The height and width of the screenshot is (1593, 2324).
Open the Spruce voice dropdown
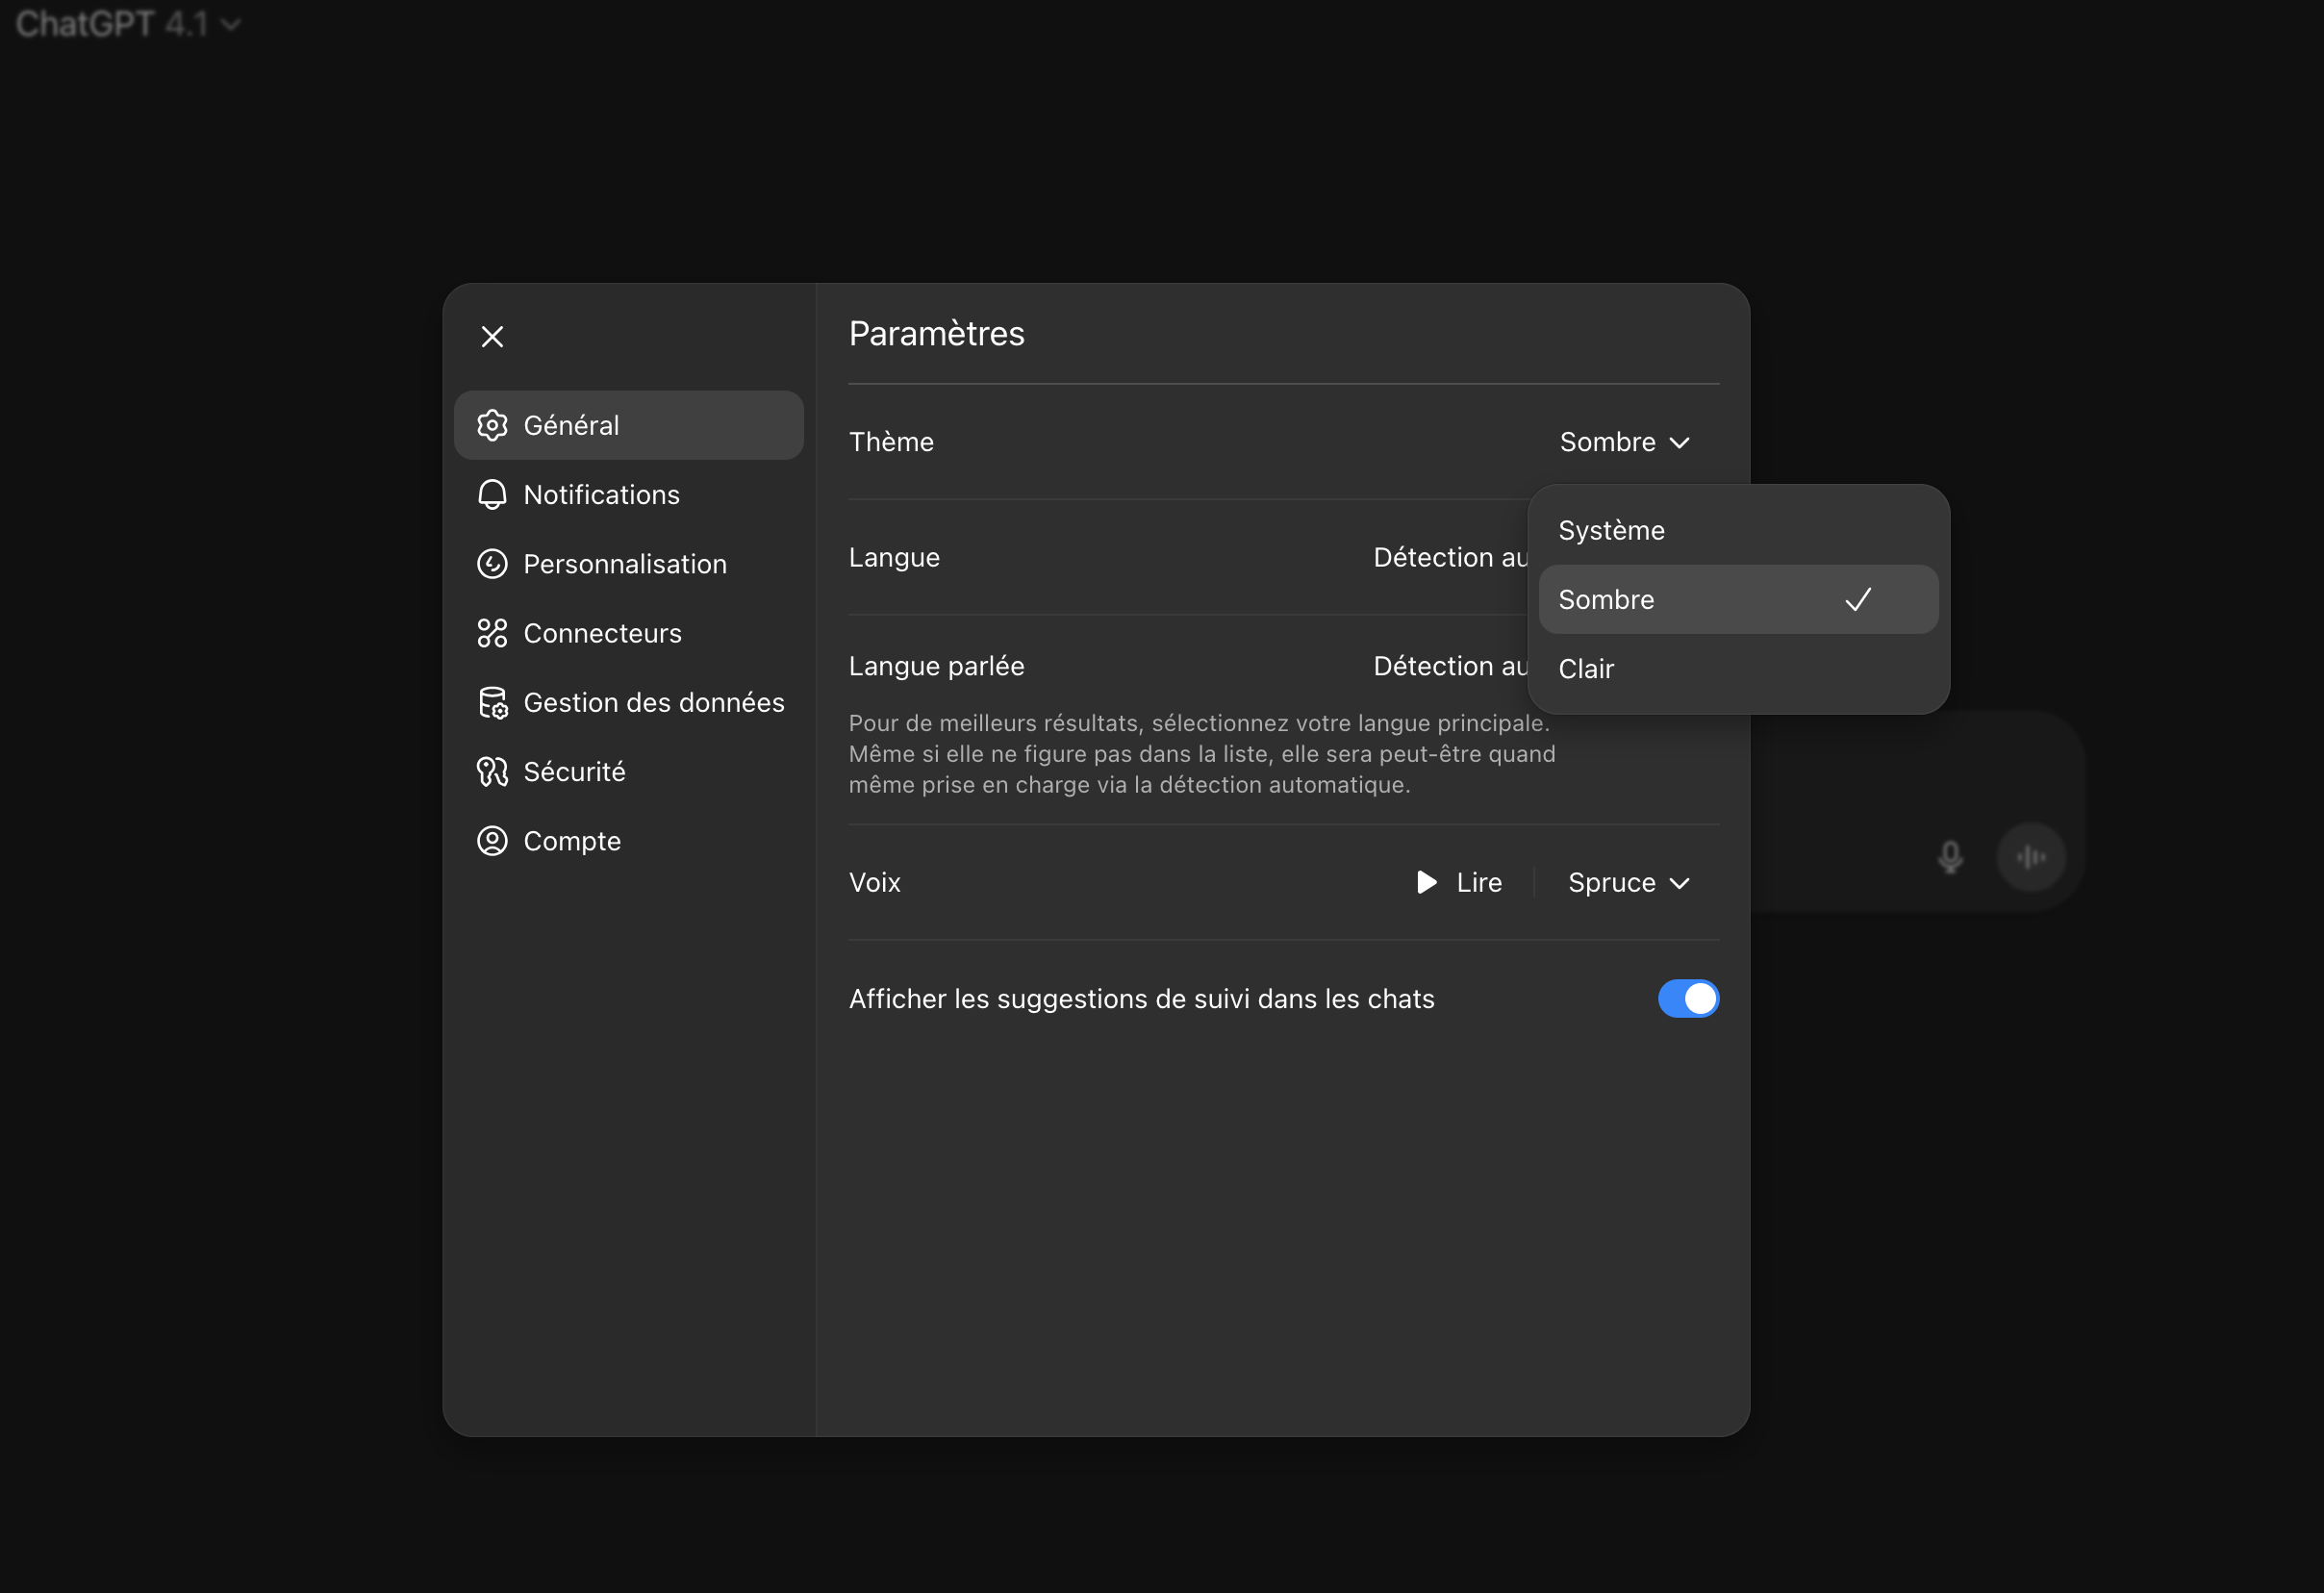[x=1628, y=882]
